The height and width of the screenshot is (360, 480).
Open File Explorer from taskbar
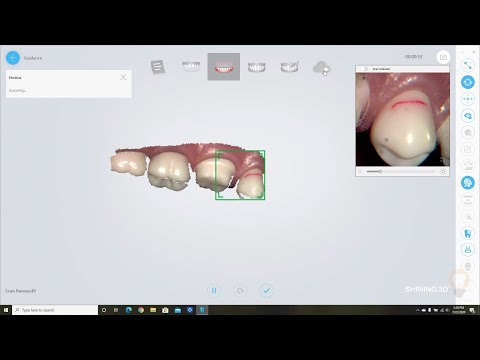coord(153,310)
